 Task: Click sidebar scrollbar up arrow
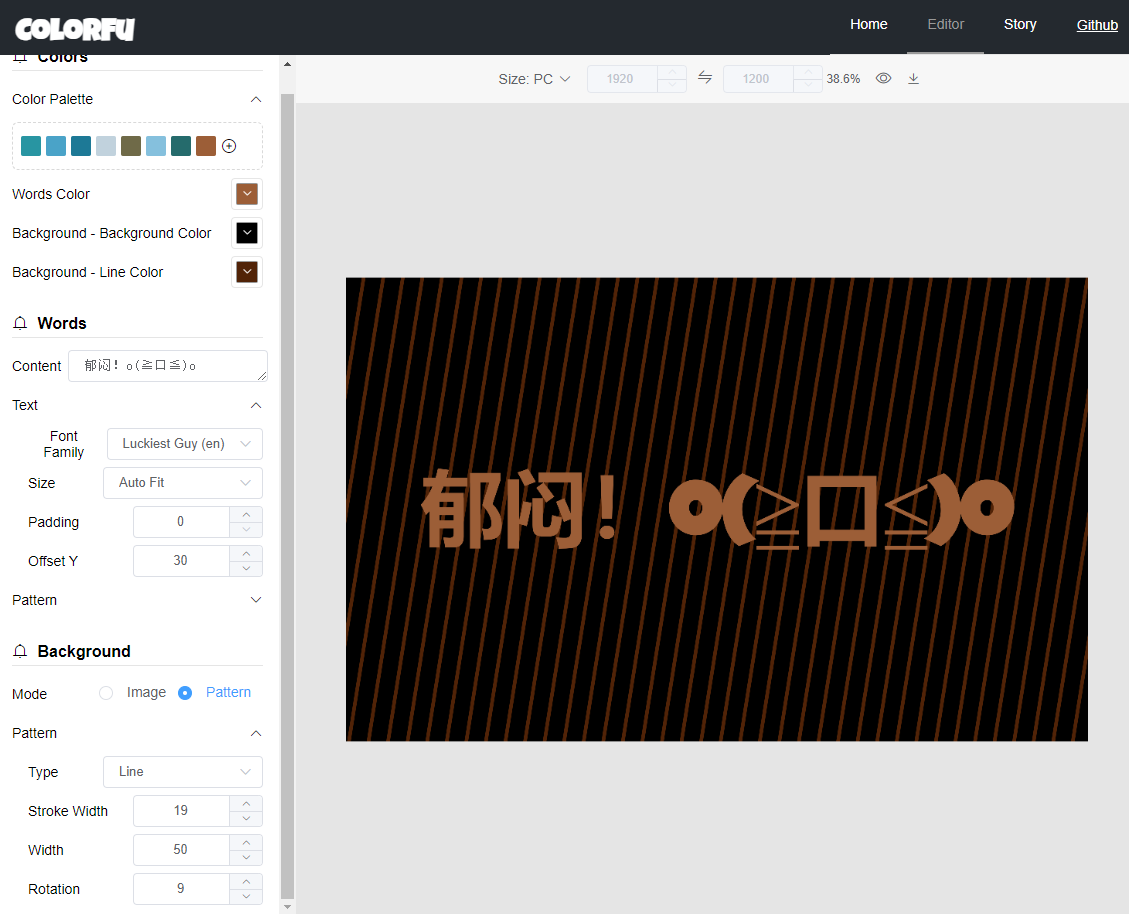coord(287,64)
